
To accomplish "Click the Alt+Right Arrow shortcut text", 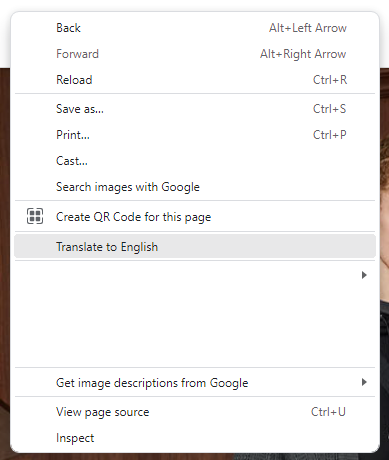I will point(303,54).
